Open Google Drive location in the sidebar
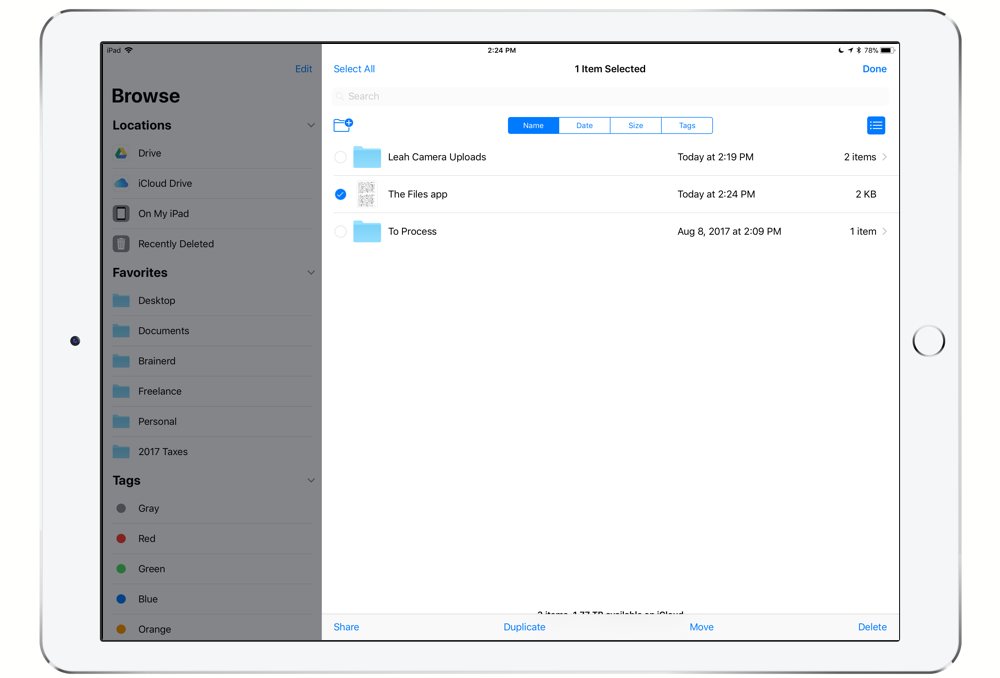 pos(150,153)
